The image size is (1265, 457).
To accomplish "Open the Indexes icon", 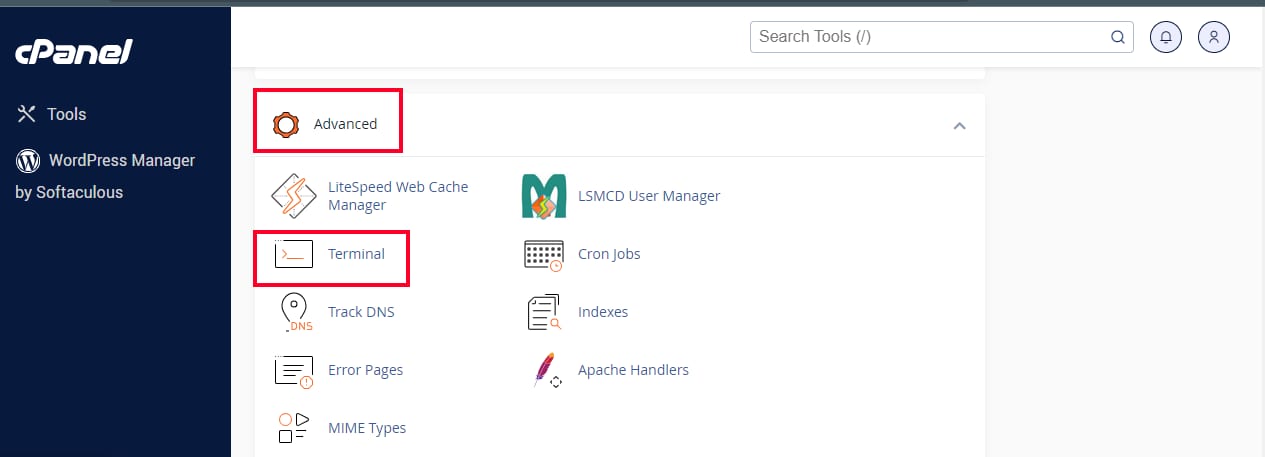I will tap(544, 312).
